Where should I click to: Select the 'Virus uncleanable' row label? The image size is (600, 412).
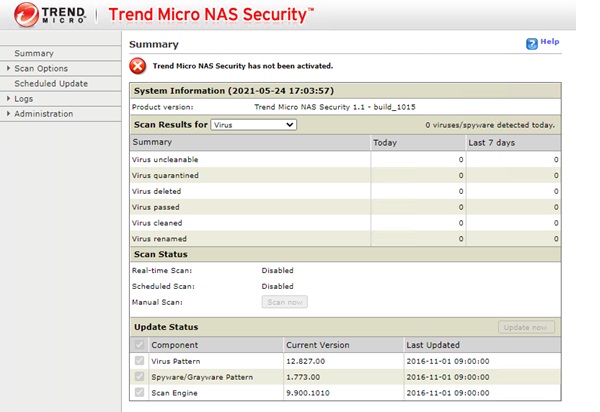(165, 160)
